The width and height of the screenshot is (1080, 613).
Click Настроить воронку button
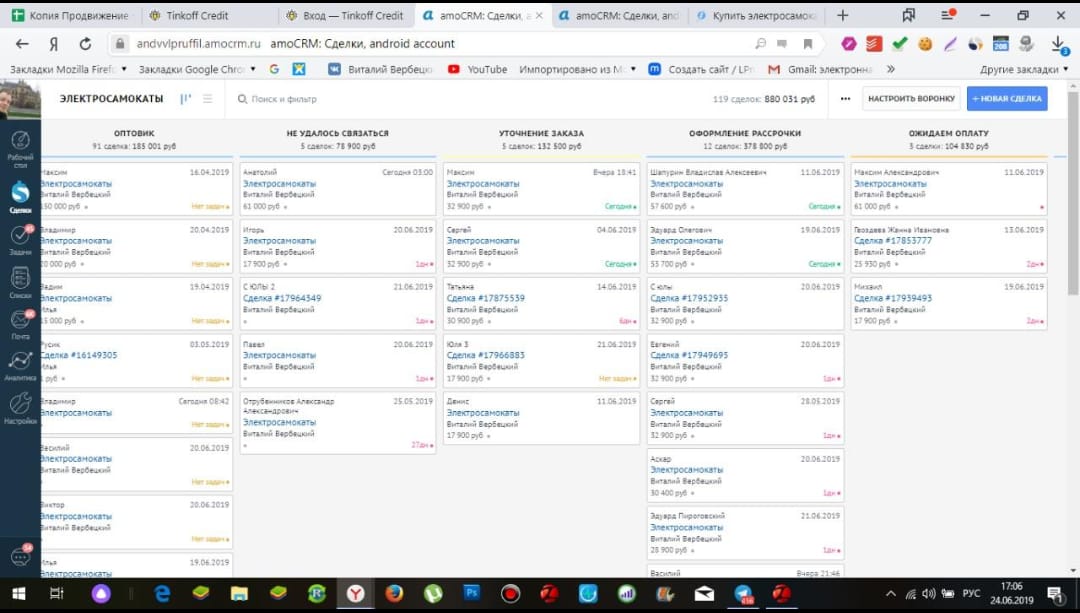coord(910,99)
